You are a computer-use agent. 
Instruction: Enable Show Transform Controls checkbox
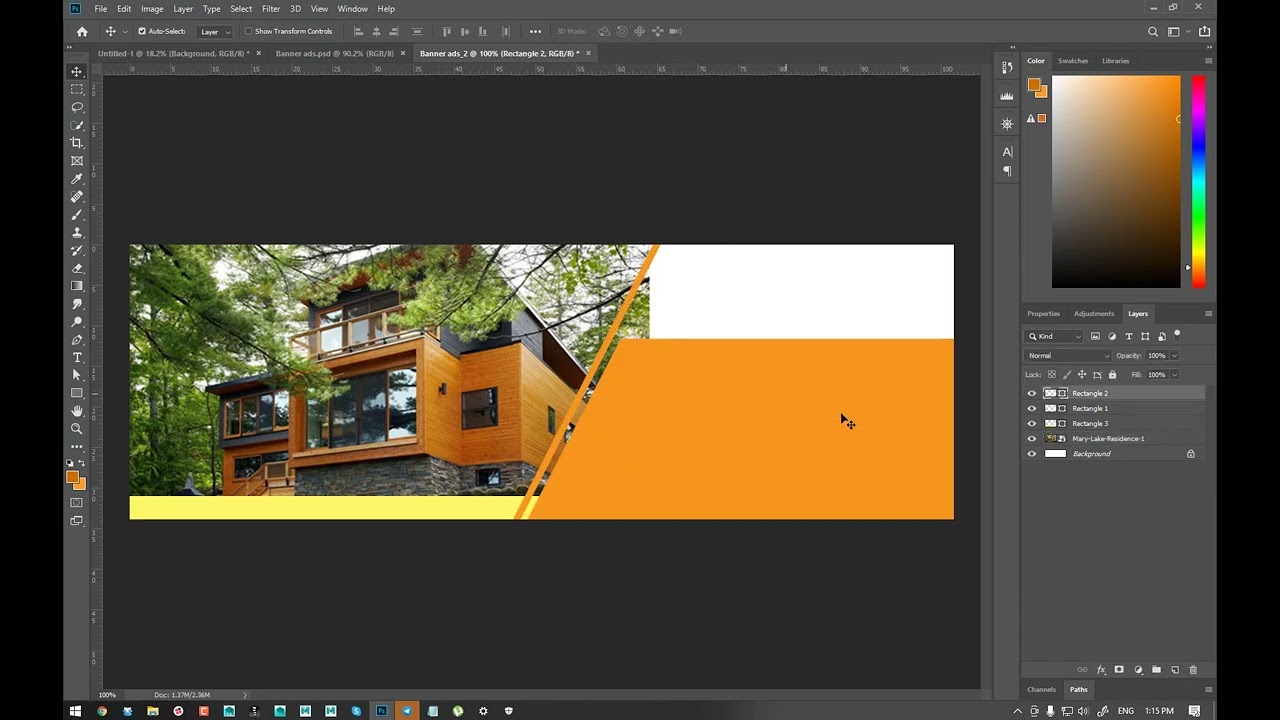click(x=249, y=31)
